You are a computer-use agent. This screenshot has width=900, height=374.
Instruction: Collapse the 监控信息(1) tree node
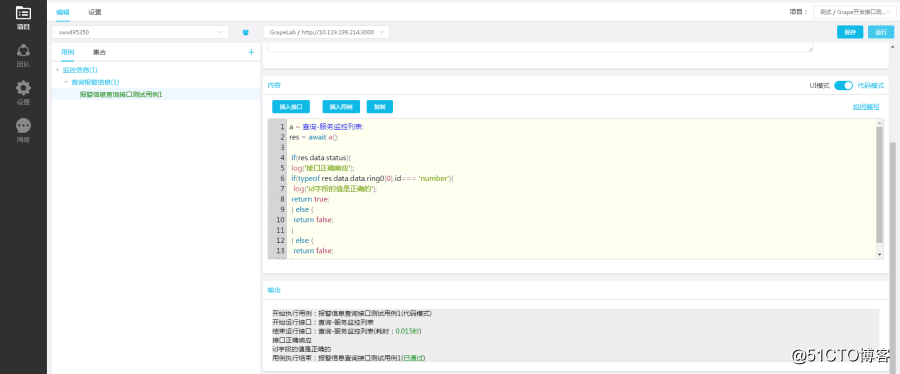pyautogui.click(x=57, y=70)
